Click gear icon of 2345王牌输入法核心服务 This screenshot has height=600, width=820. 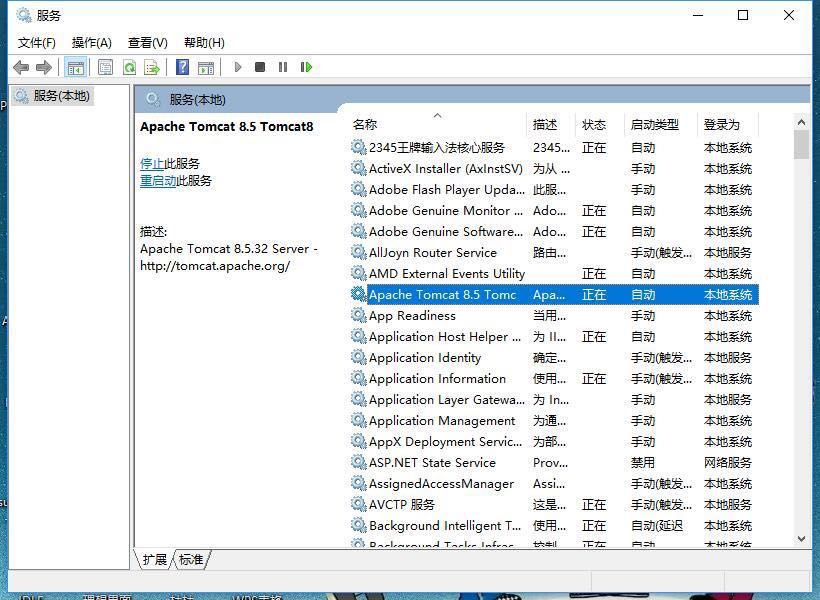click(358, 148)
